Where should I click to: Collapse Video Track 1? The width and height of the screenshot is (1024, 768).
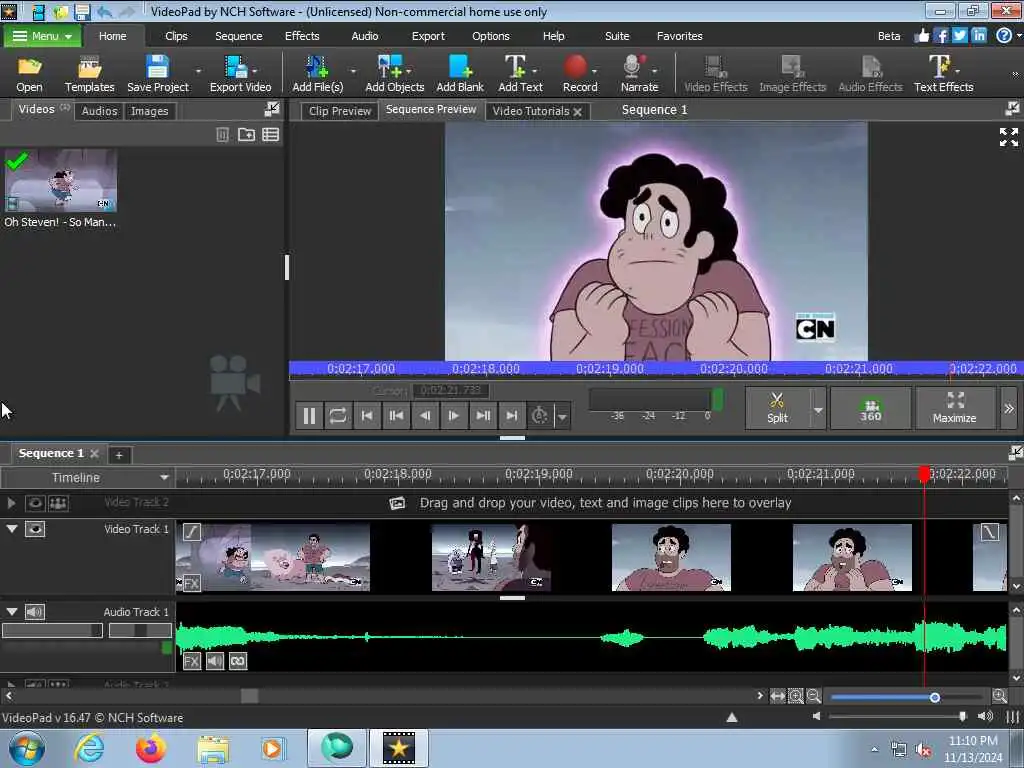[x=12, y=528]
